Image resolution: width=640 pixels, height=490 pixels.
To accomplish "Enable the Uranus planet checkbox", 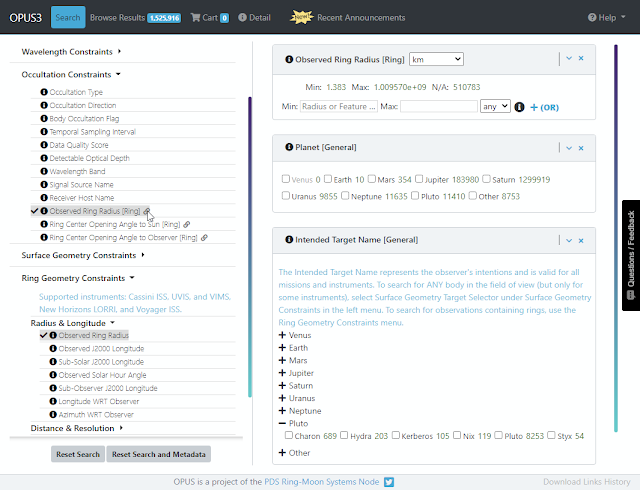I will (286, 196).
